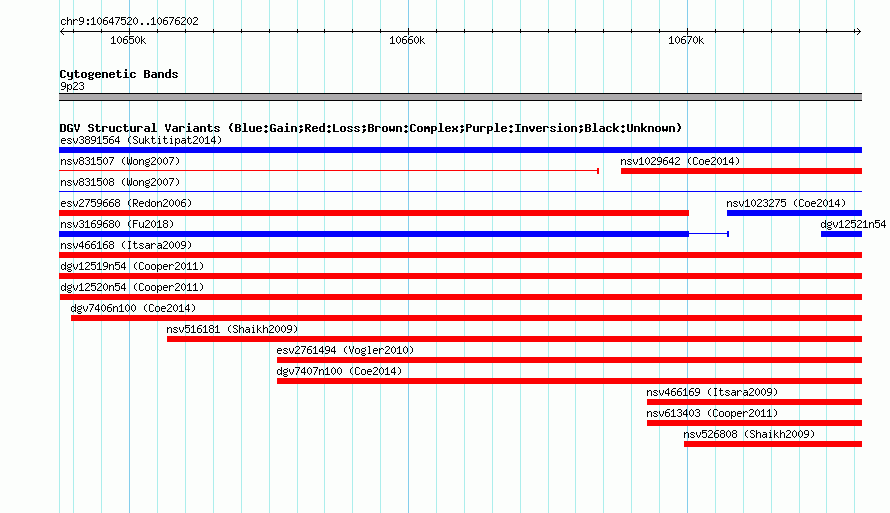
Task: Select the red nsv1029642 loss bar
Action: pos(741,171)
